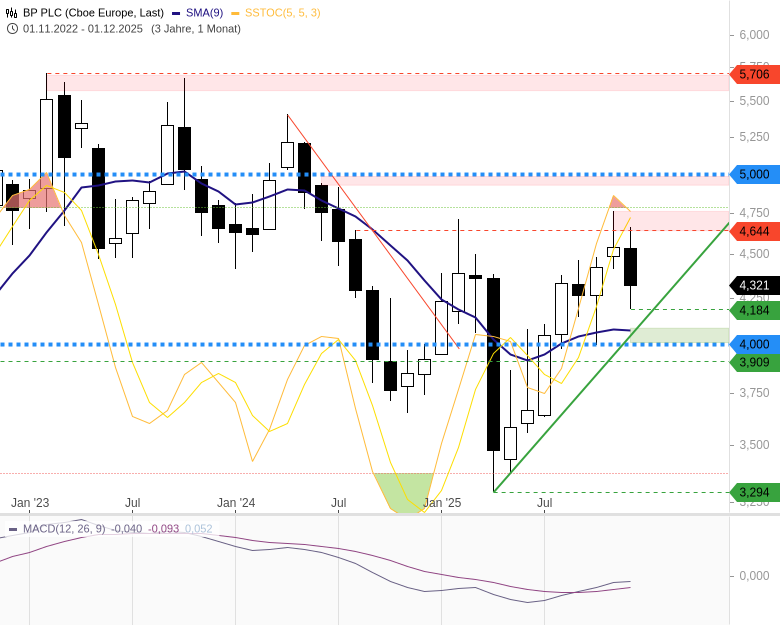The image size is (780, 625).
Task: Click the blue 5,000 price level tag
Action: (x=754, y=174)
